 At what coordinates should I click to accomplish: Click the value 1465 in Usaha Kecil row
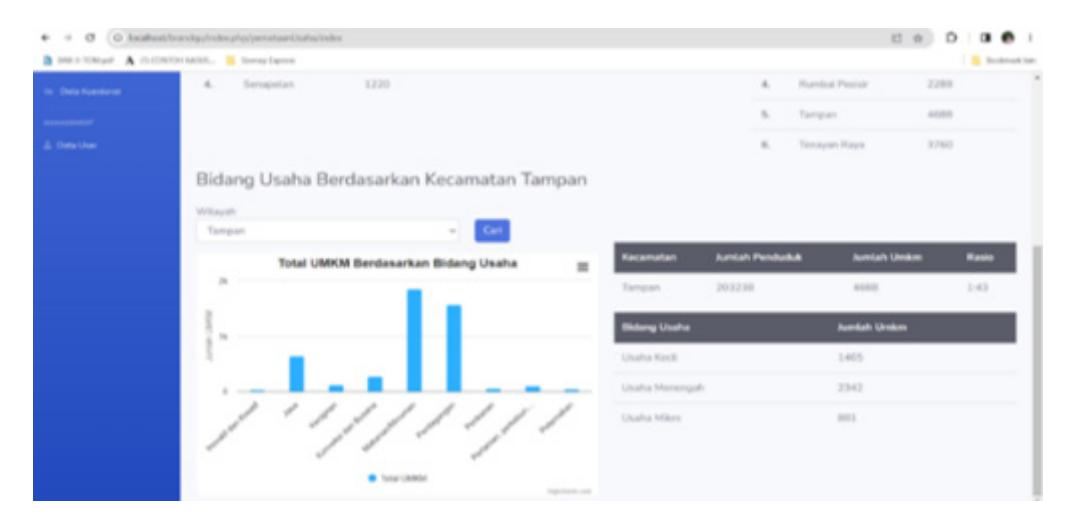[851, 358]
